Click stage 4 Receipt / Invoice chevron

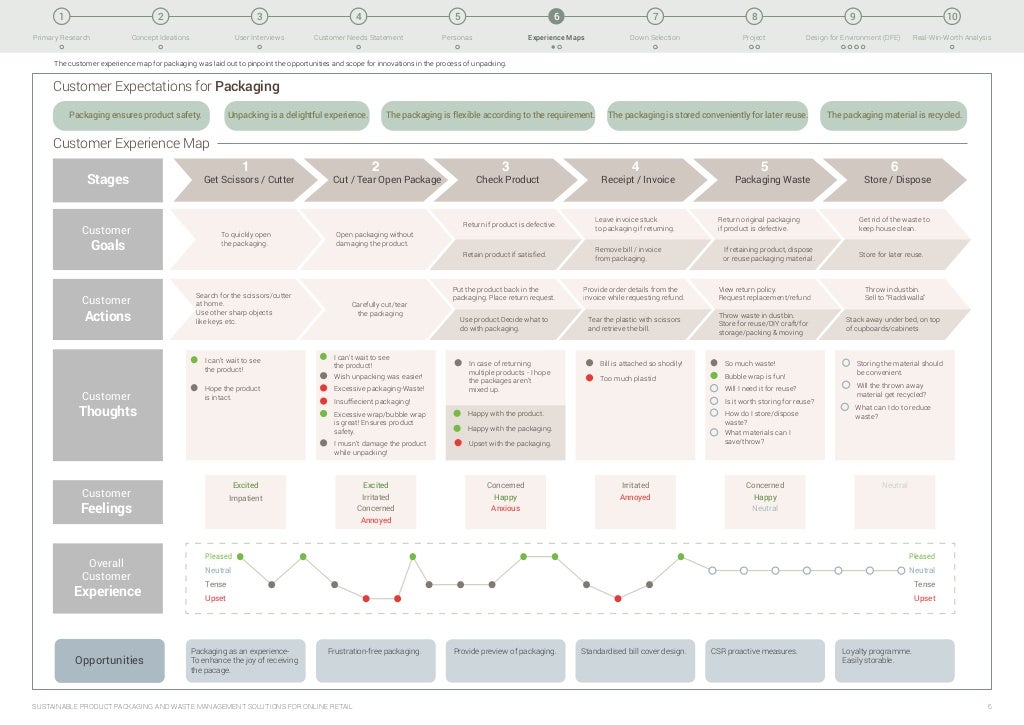637,180
